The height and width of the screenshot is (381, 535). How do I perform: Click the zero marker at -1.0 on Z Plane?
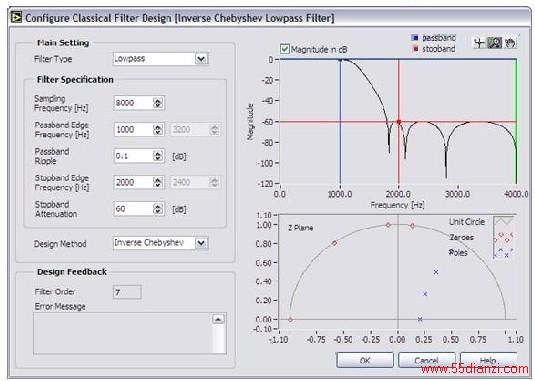(290, 320)
